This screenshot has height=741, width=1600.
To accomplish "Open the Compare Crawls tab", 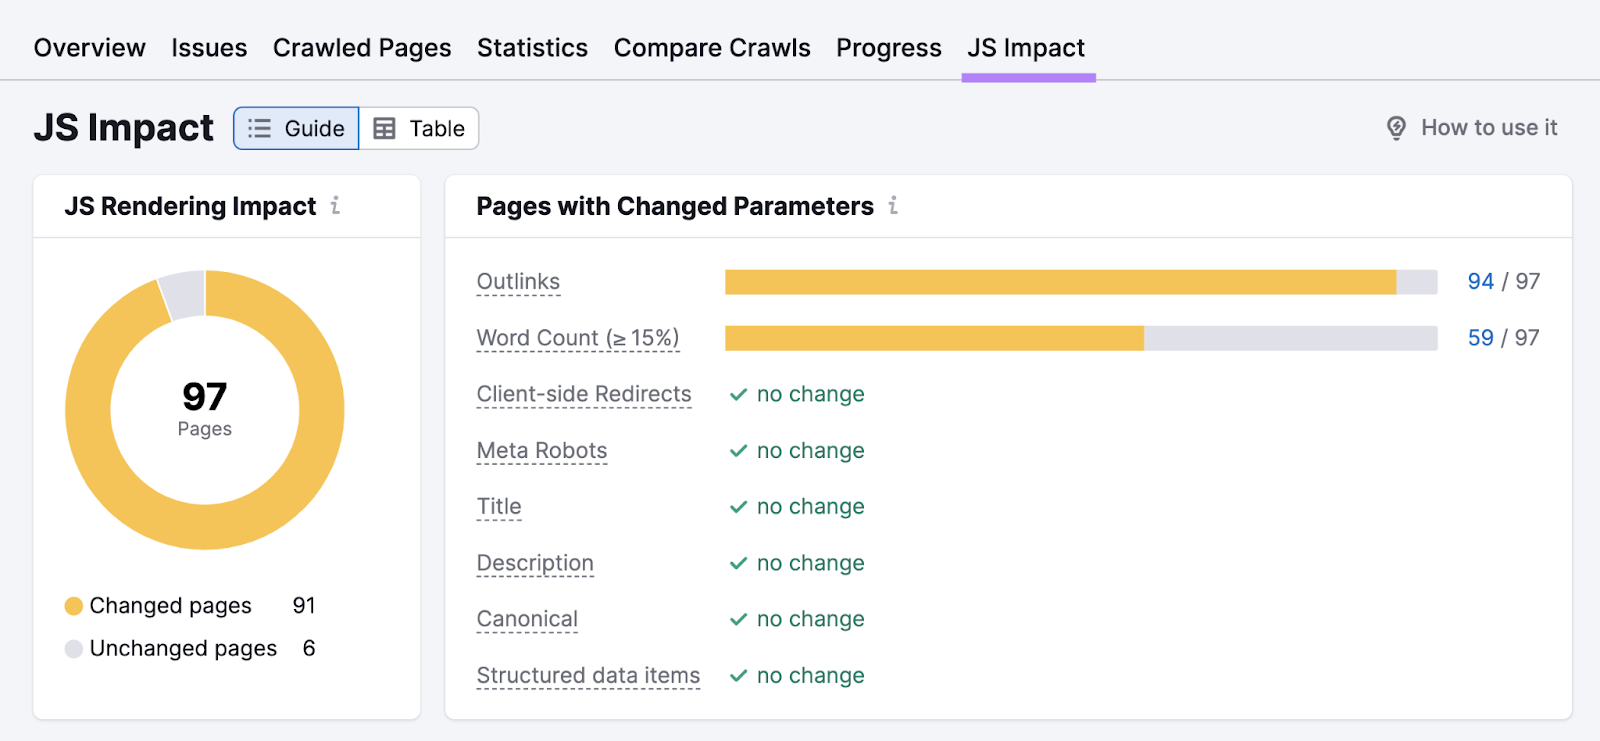I will 712,48.
